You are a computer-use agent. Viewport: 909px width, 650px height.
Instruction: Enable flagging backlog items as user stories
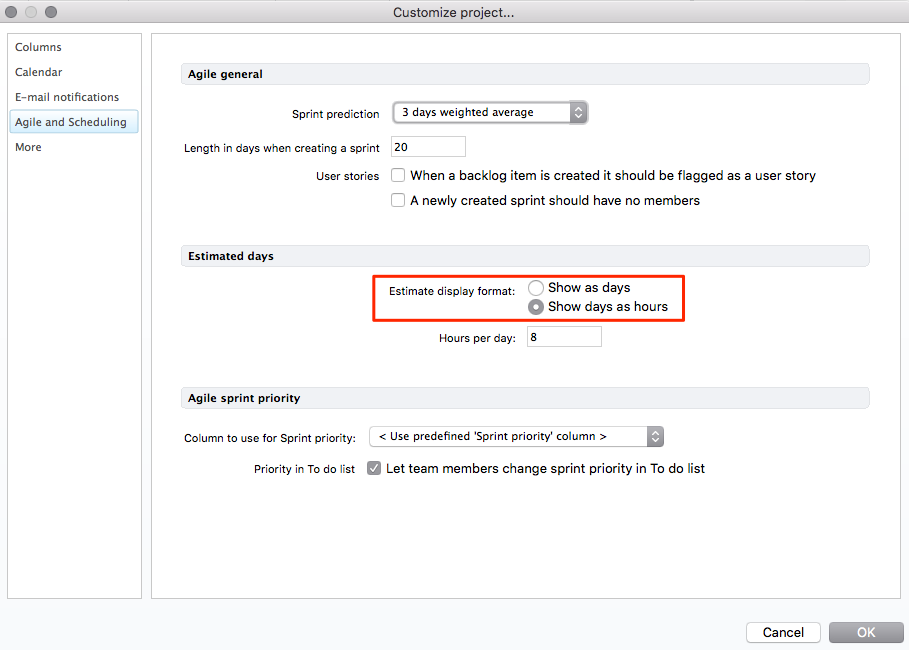398,176
